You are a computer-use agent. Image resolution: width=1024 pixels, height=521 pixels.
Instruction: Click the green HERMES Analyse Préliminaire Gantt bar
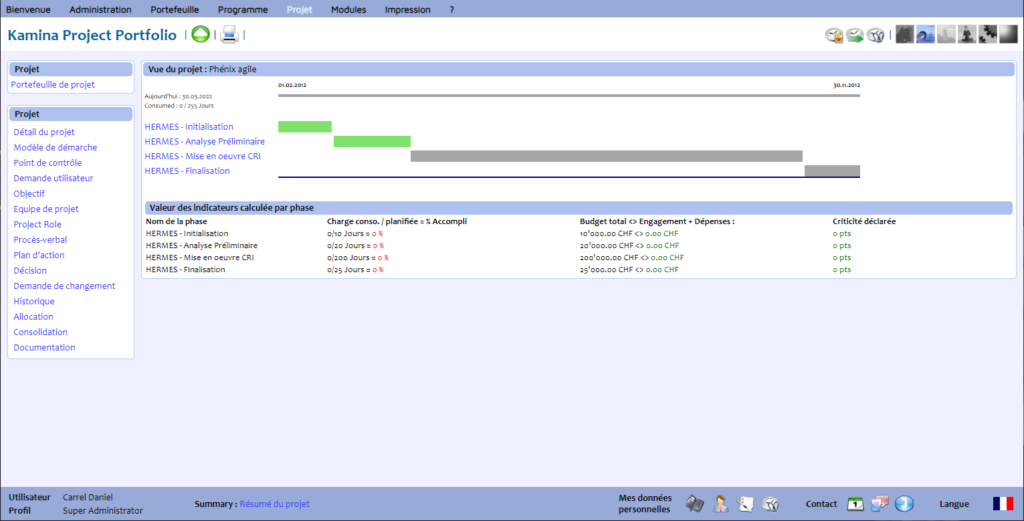[372, 142]
